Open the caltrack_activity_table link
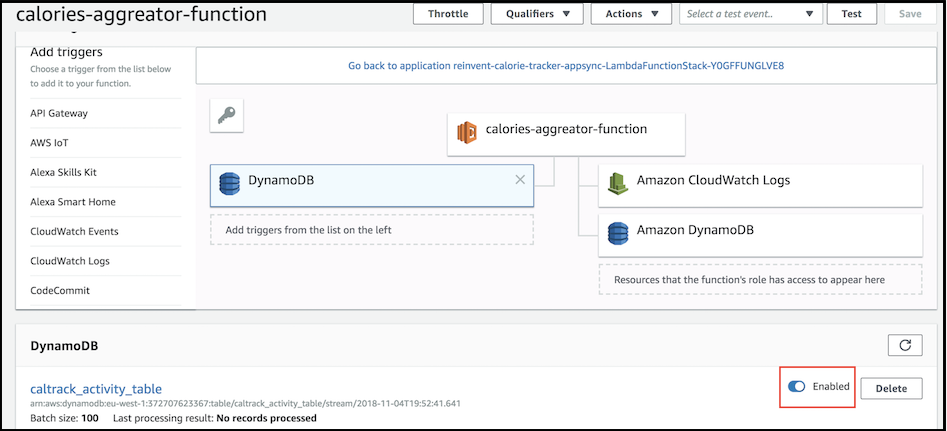The height and width of the screenshot is (431, 947). tap(96, 389)
